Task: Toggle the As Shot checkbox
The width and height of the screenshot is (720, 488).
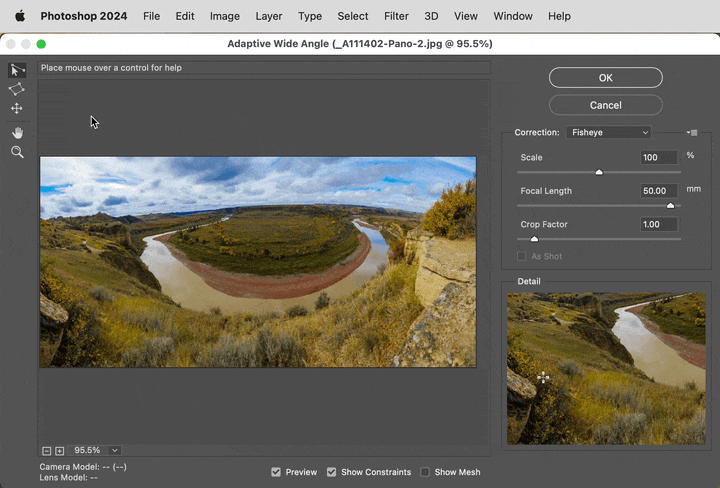Action: coord(522,256)
